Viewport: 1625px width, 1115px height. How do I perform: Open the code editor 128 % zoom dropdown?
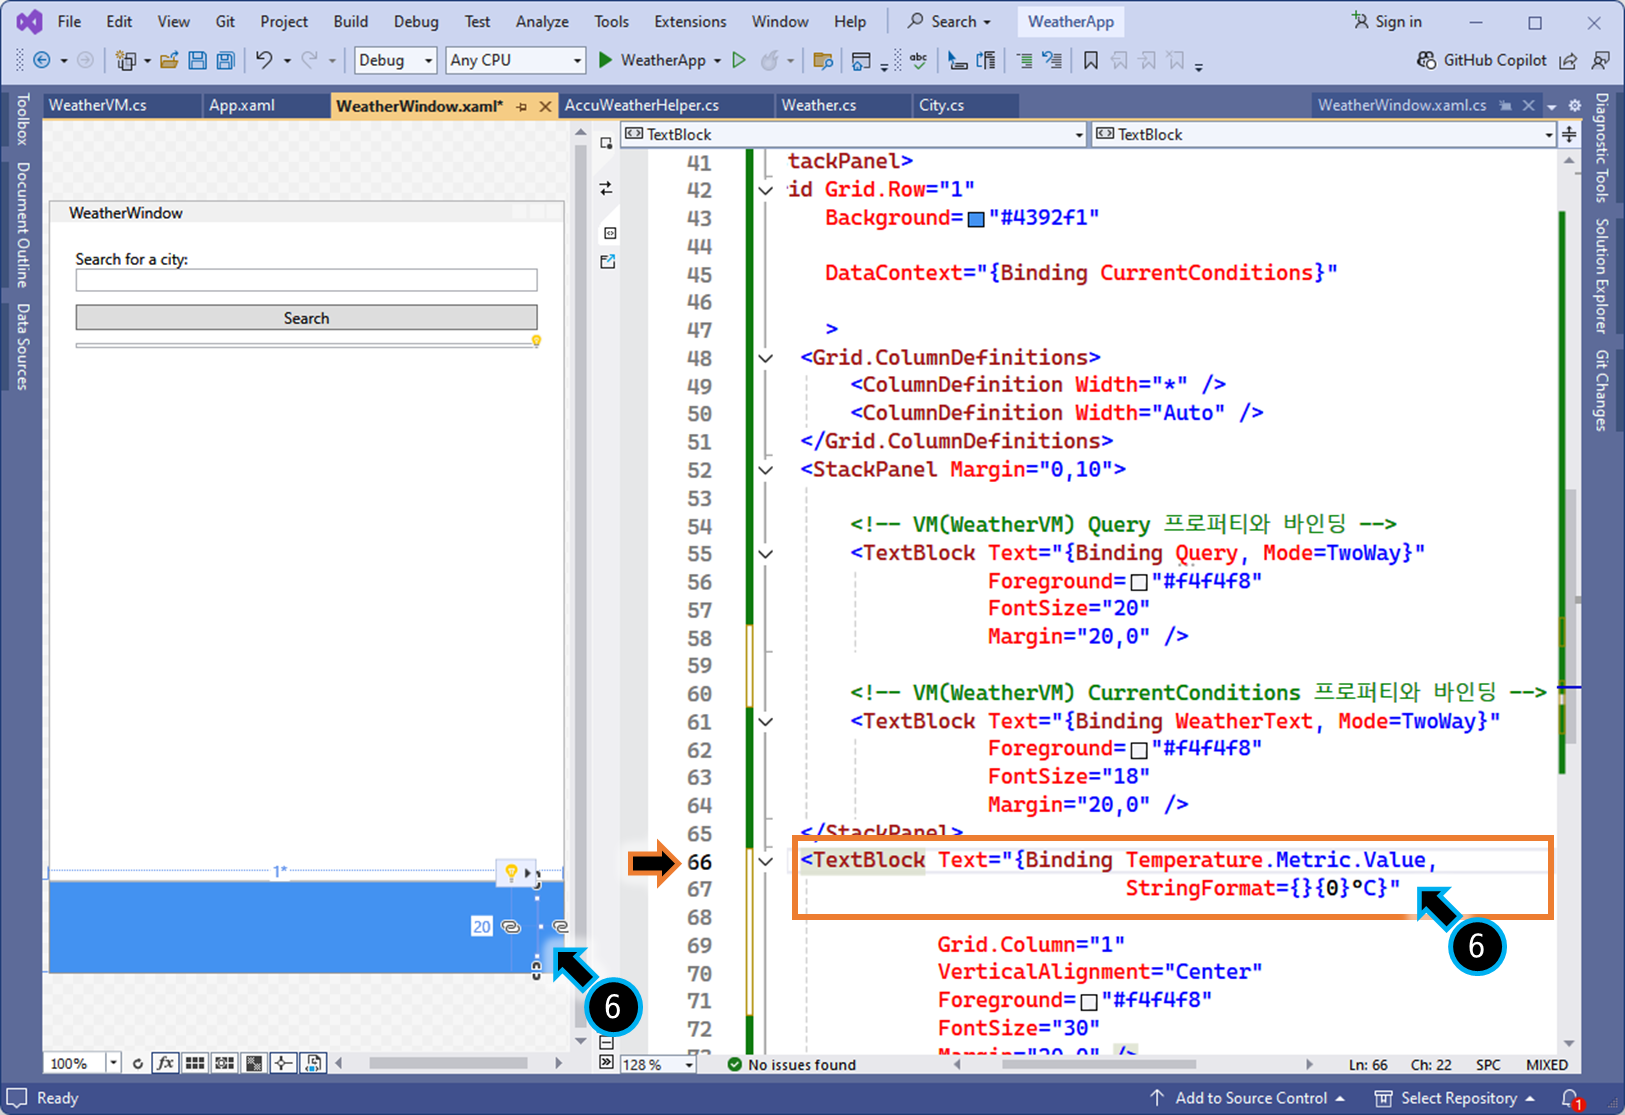pos(689,1065)
